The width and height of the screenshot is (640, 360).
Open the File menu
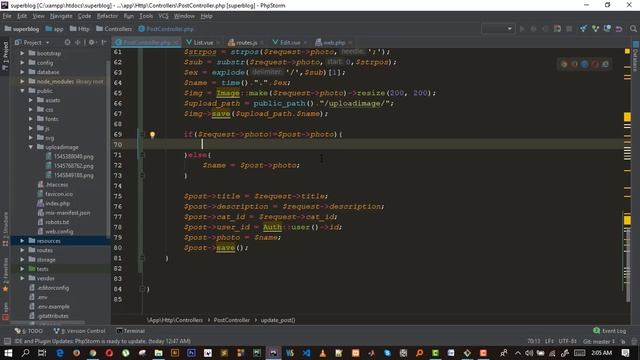(7, 16)
